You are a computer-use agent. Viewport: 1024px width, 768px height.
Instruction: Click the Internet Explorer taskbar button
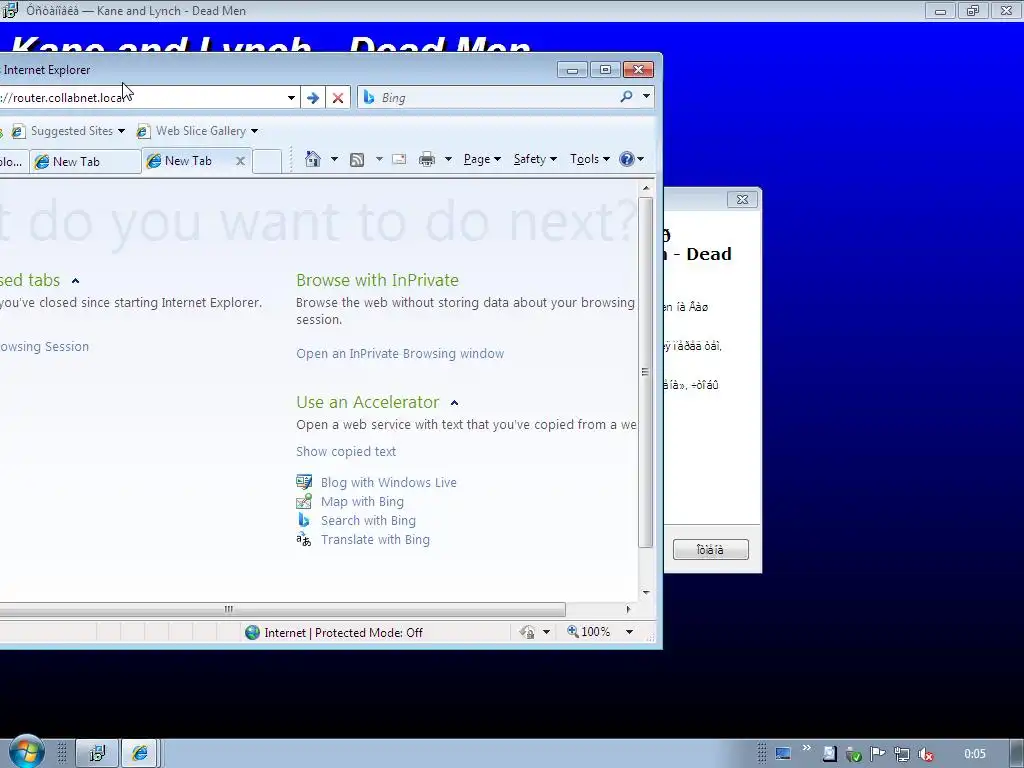[139, 754]
